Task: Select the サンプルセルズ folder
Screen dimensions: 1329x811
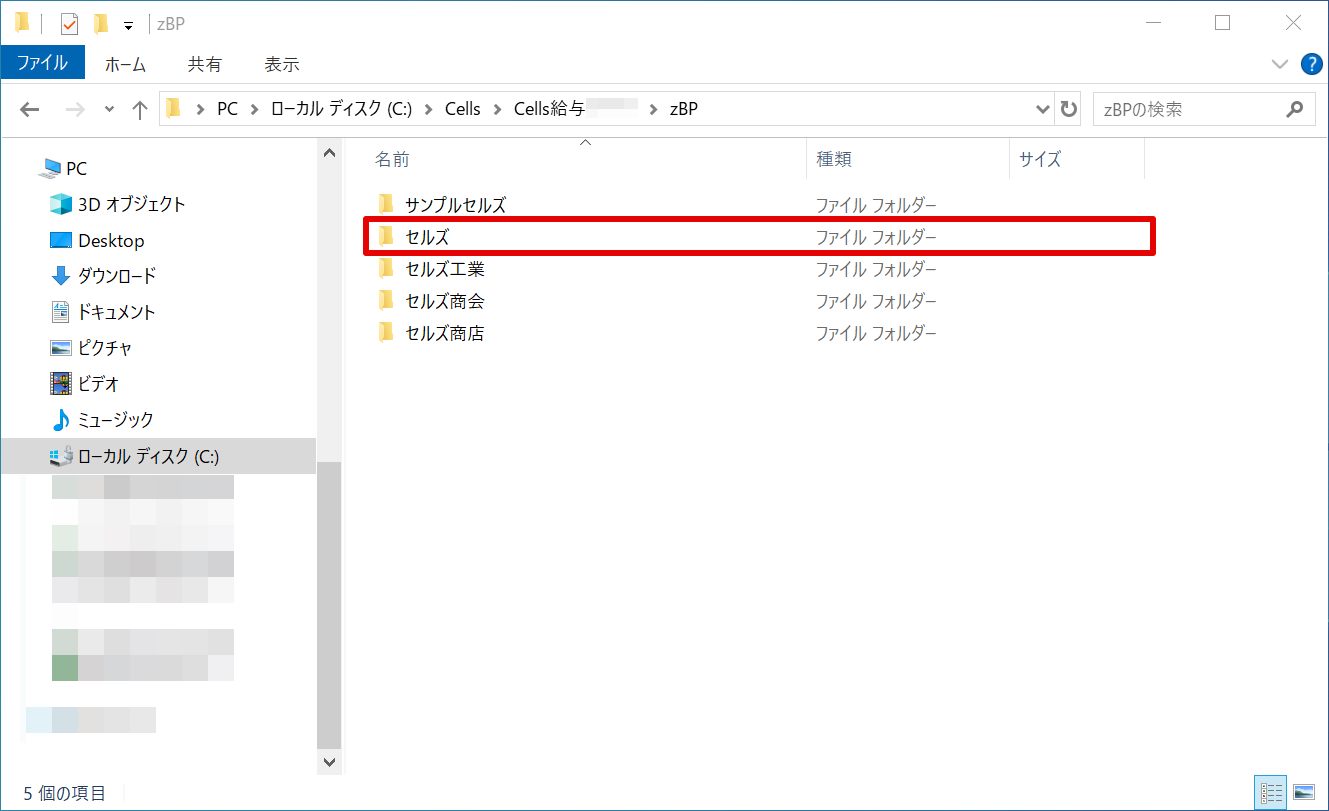Action: click(455, 205)
